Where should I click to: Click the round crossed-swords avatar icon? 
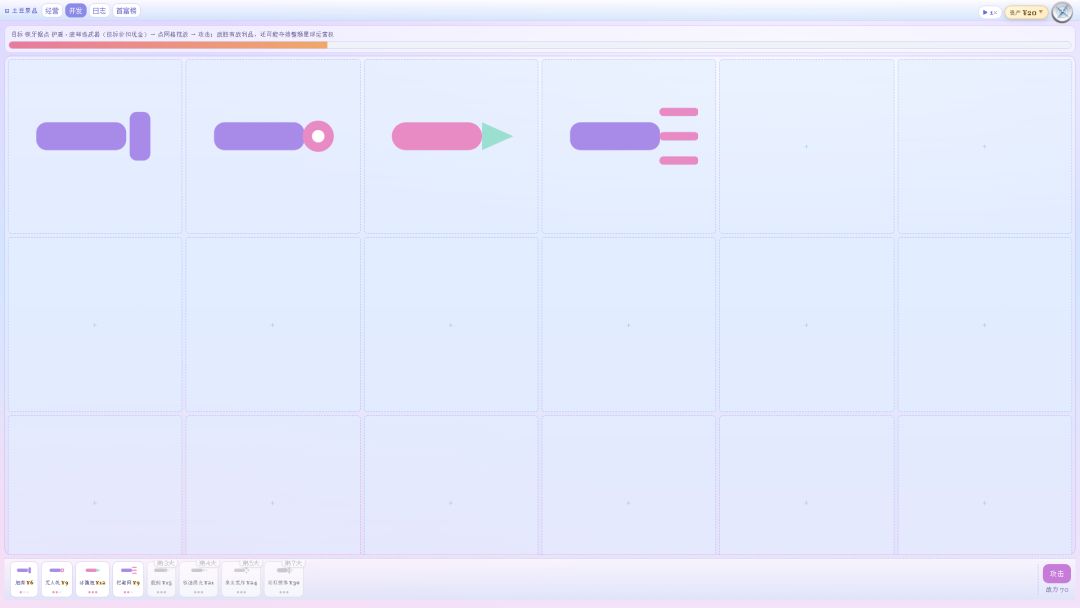click(x=1062, y=12)
